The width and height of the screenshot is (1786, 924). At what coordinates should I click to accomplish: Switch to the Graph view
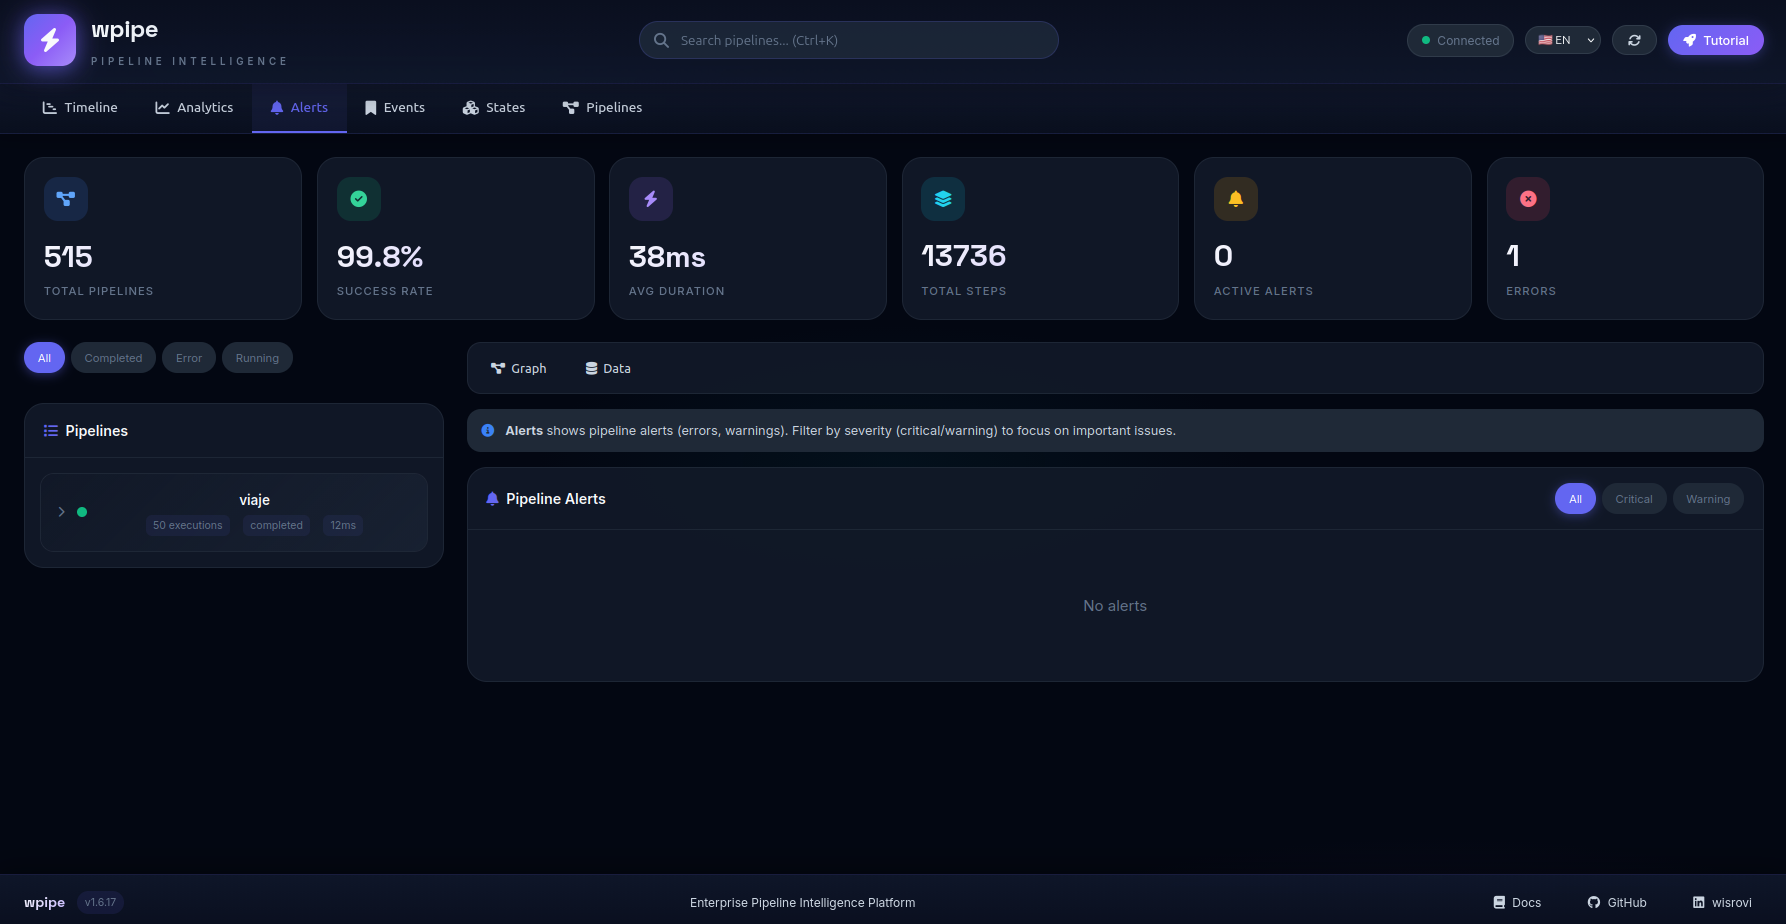click(x=519, y=369)
